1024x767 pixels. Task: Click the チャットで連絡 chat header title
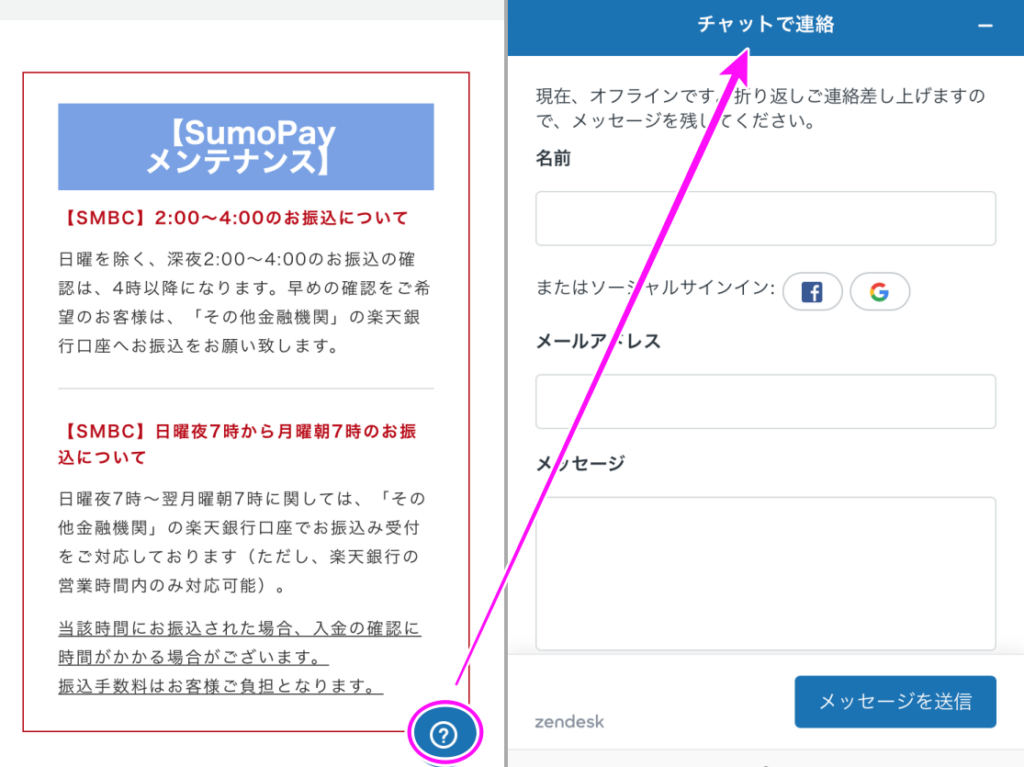tap(765, 25)
